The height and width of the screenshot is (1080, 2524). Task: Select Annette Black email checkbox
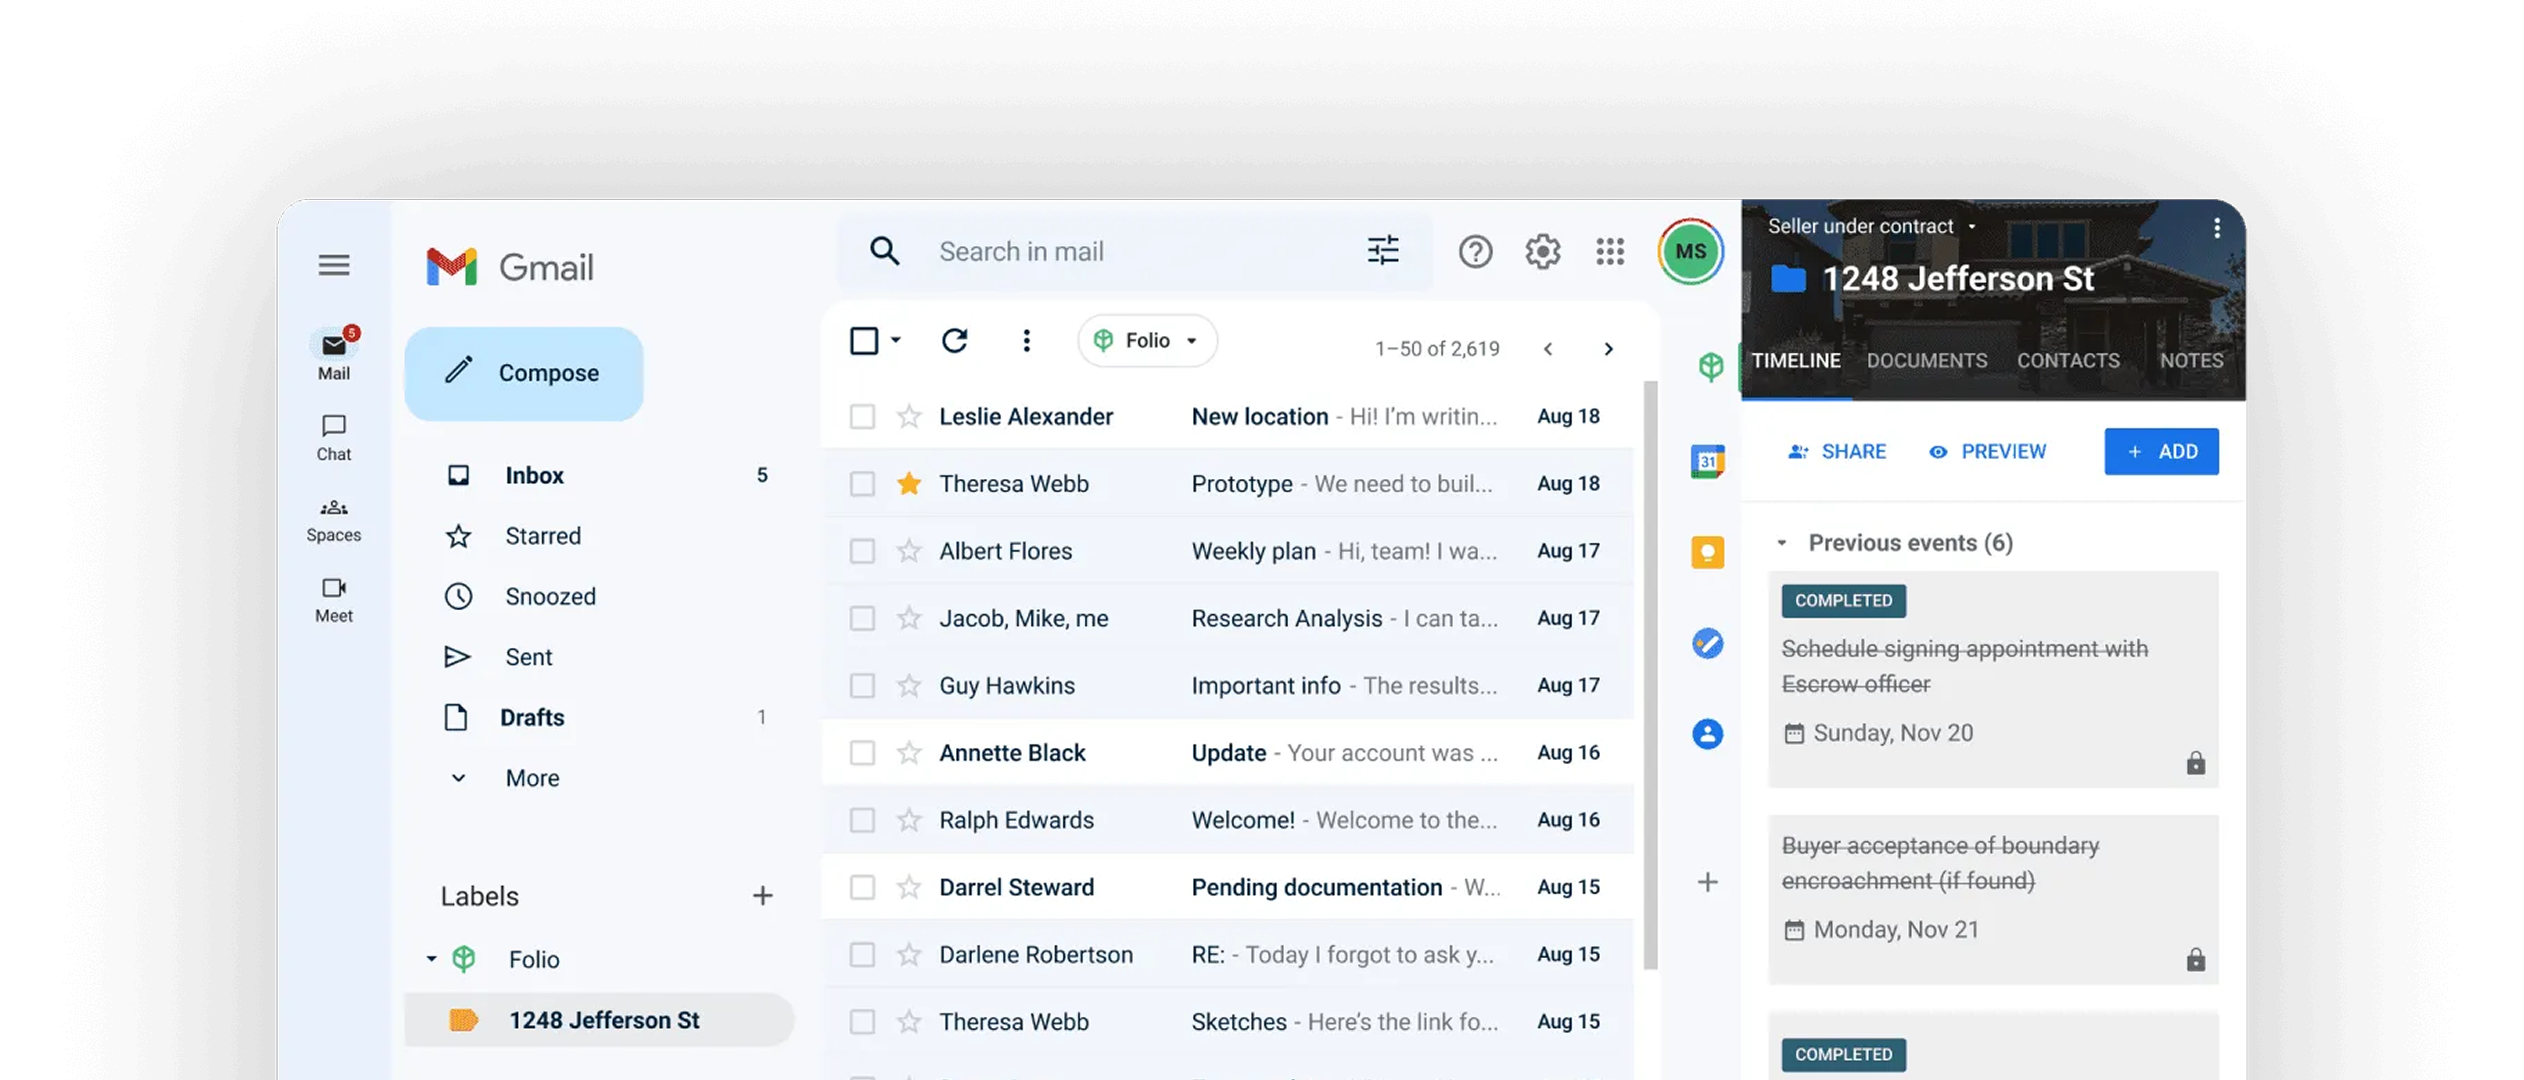click(x=862, y=753)
